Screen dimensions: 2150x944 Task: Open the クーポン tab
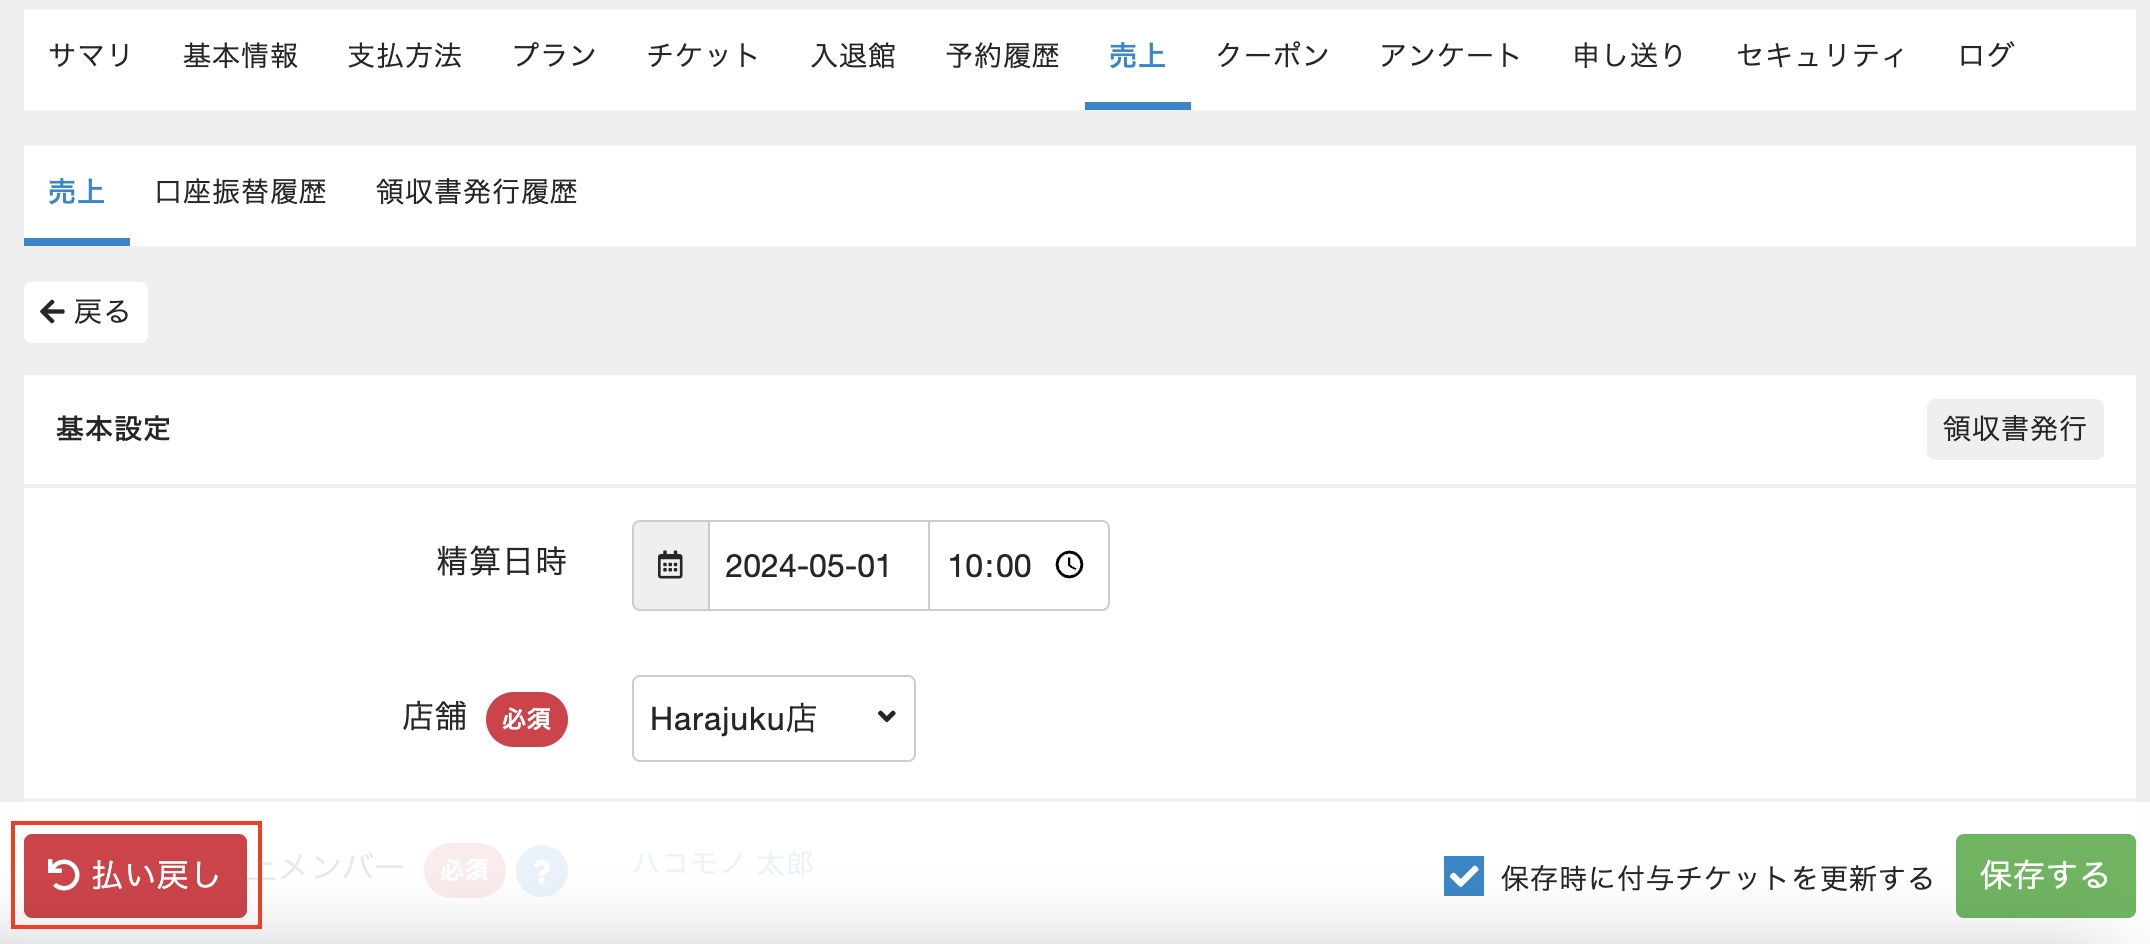click(x=1272, y=56)
